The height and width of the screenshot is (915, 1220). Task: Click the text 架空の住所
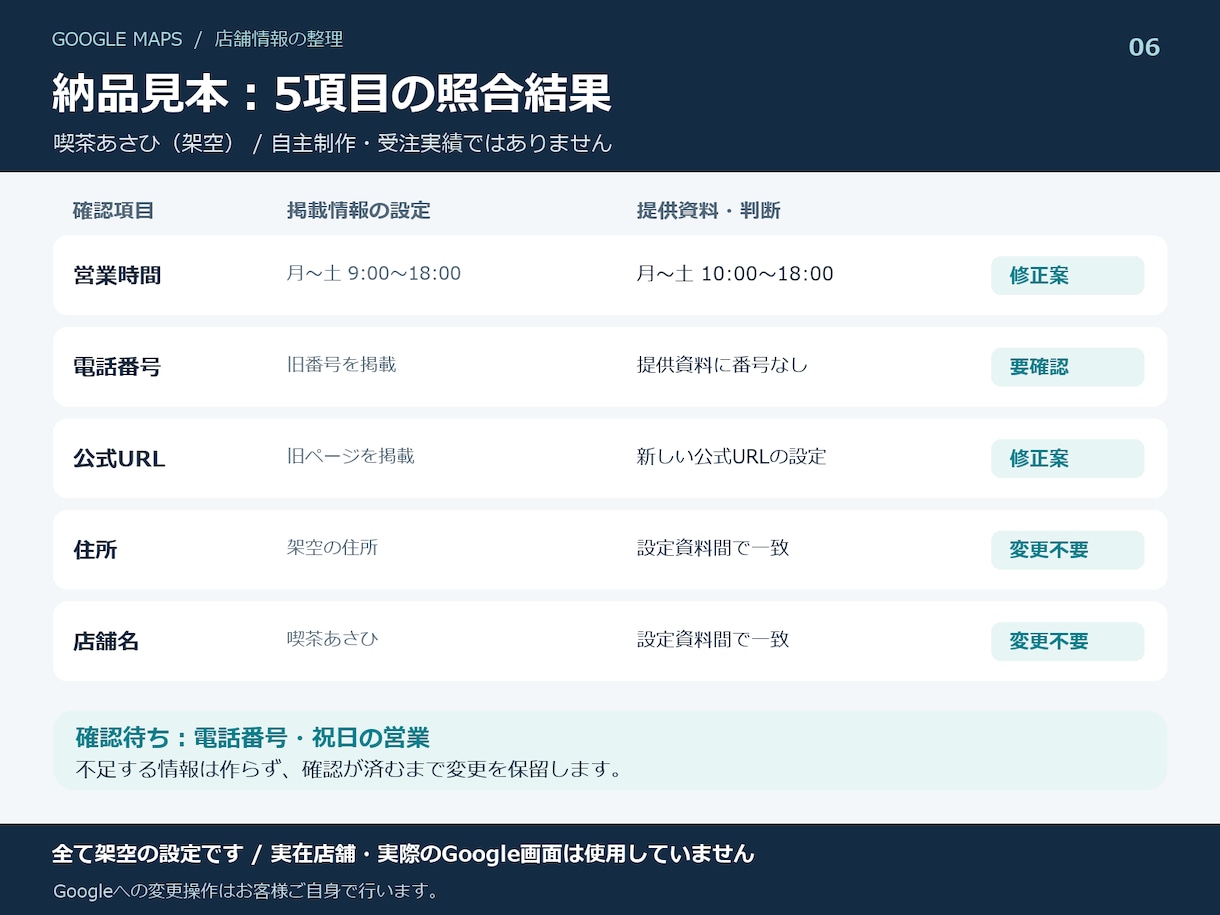[x=332, y=548]
